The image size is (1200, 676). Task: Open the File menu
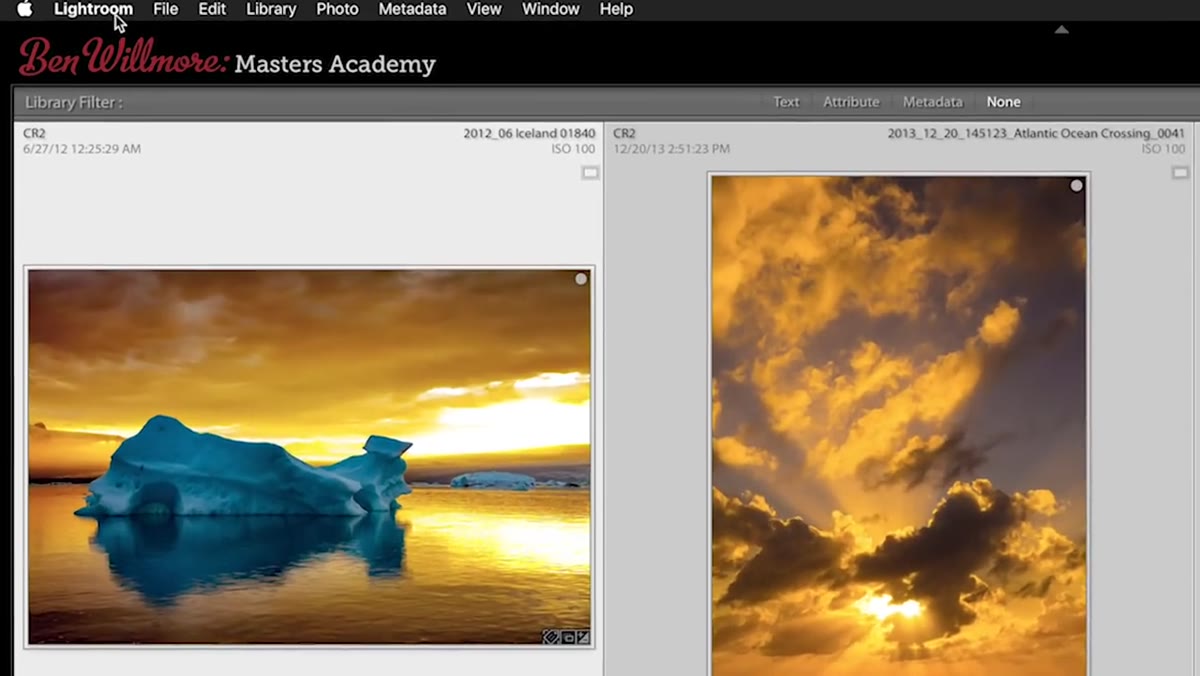click(165, 9)
